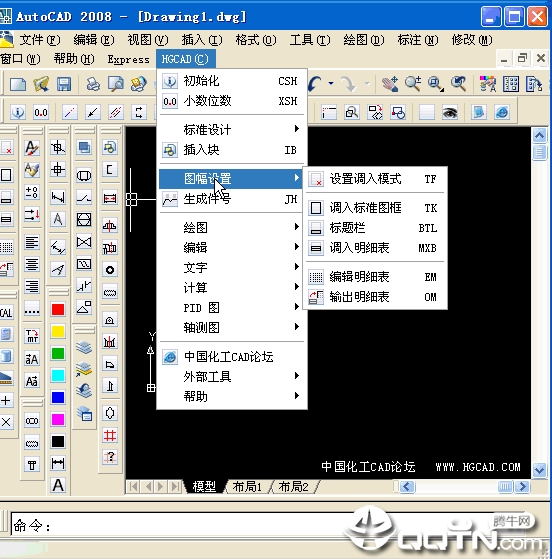Click the Undo arrow icon

(315, 84)
